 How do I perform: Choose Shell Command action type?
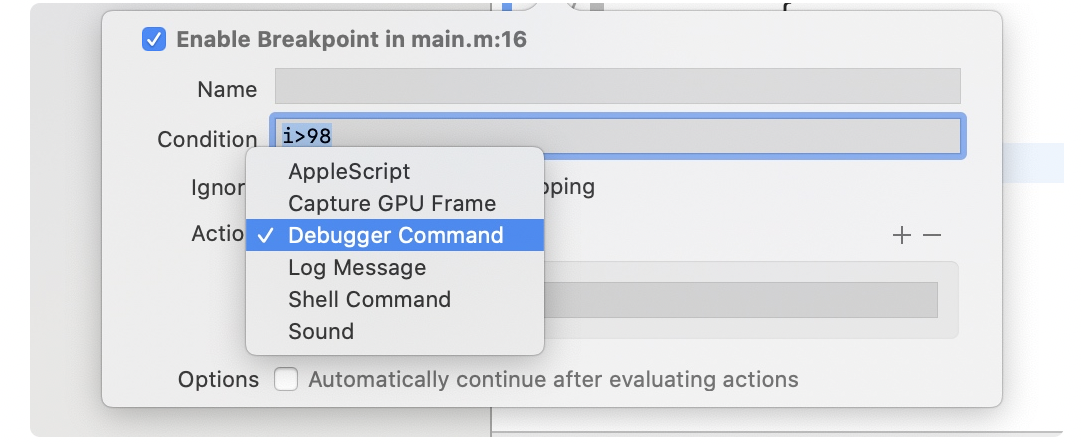click(x=369, y=299)
